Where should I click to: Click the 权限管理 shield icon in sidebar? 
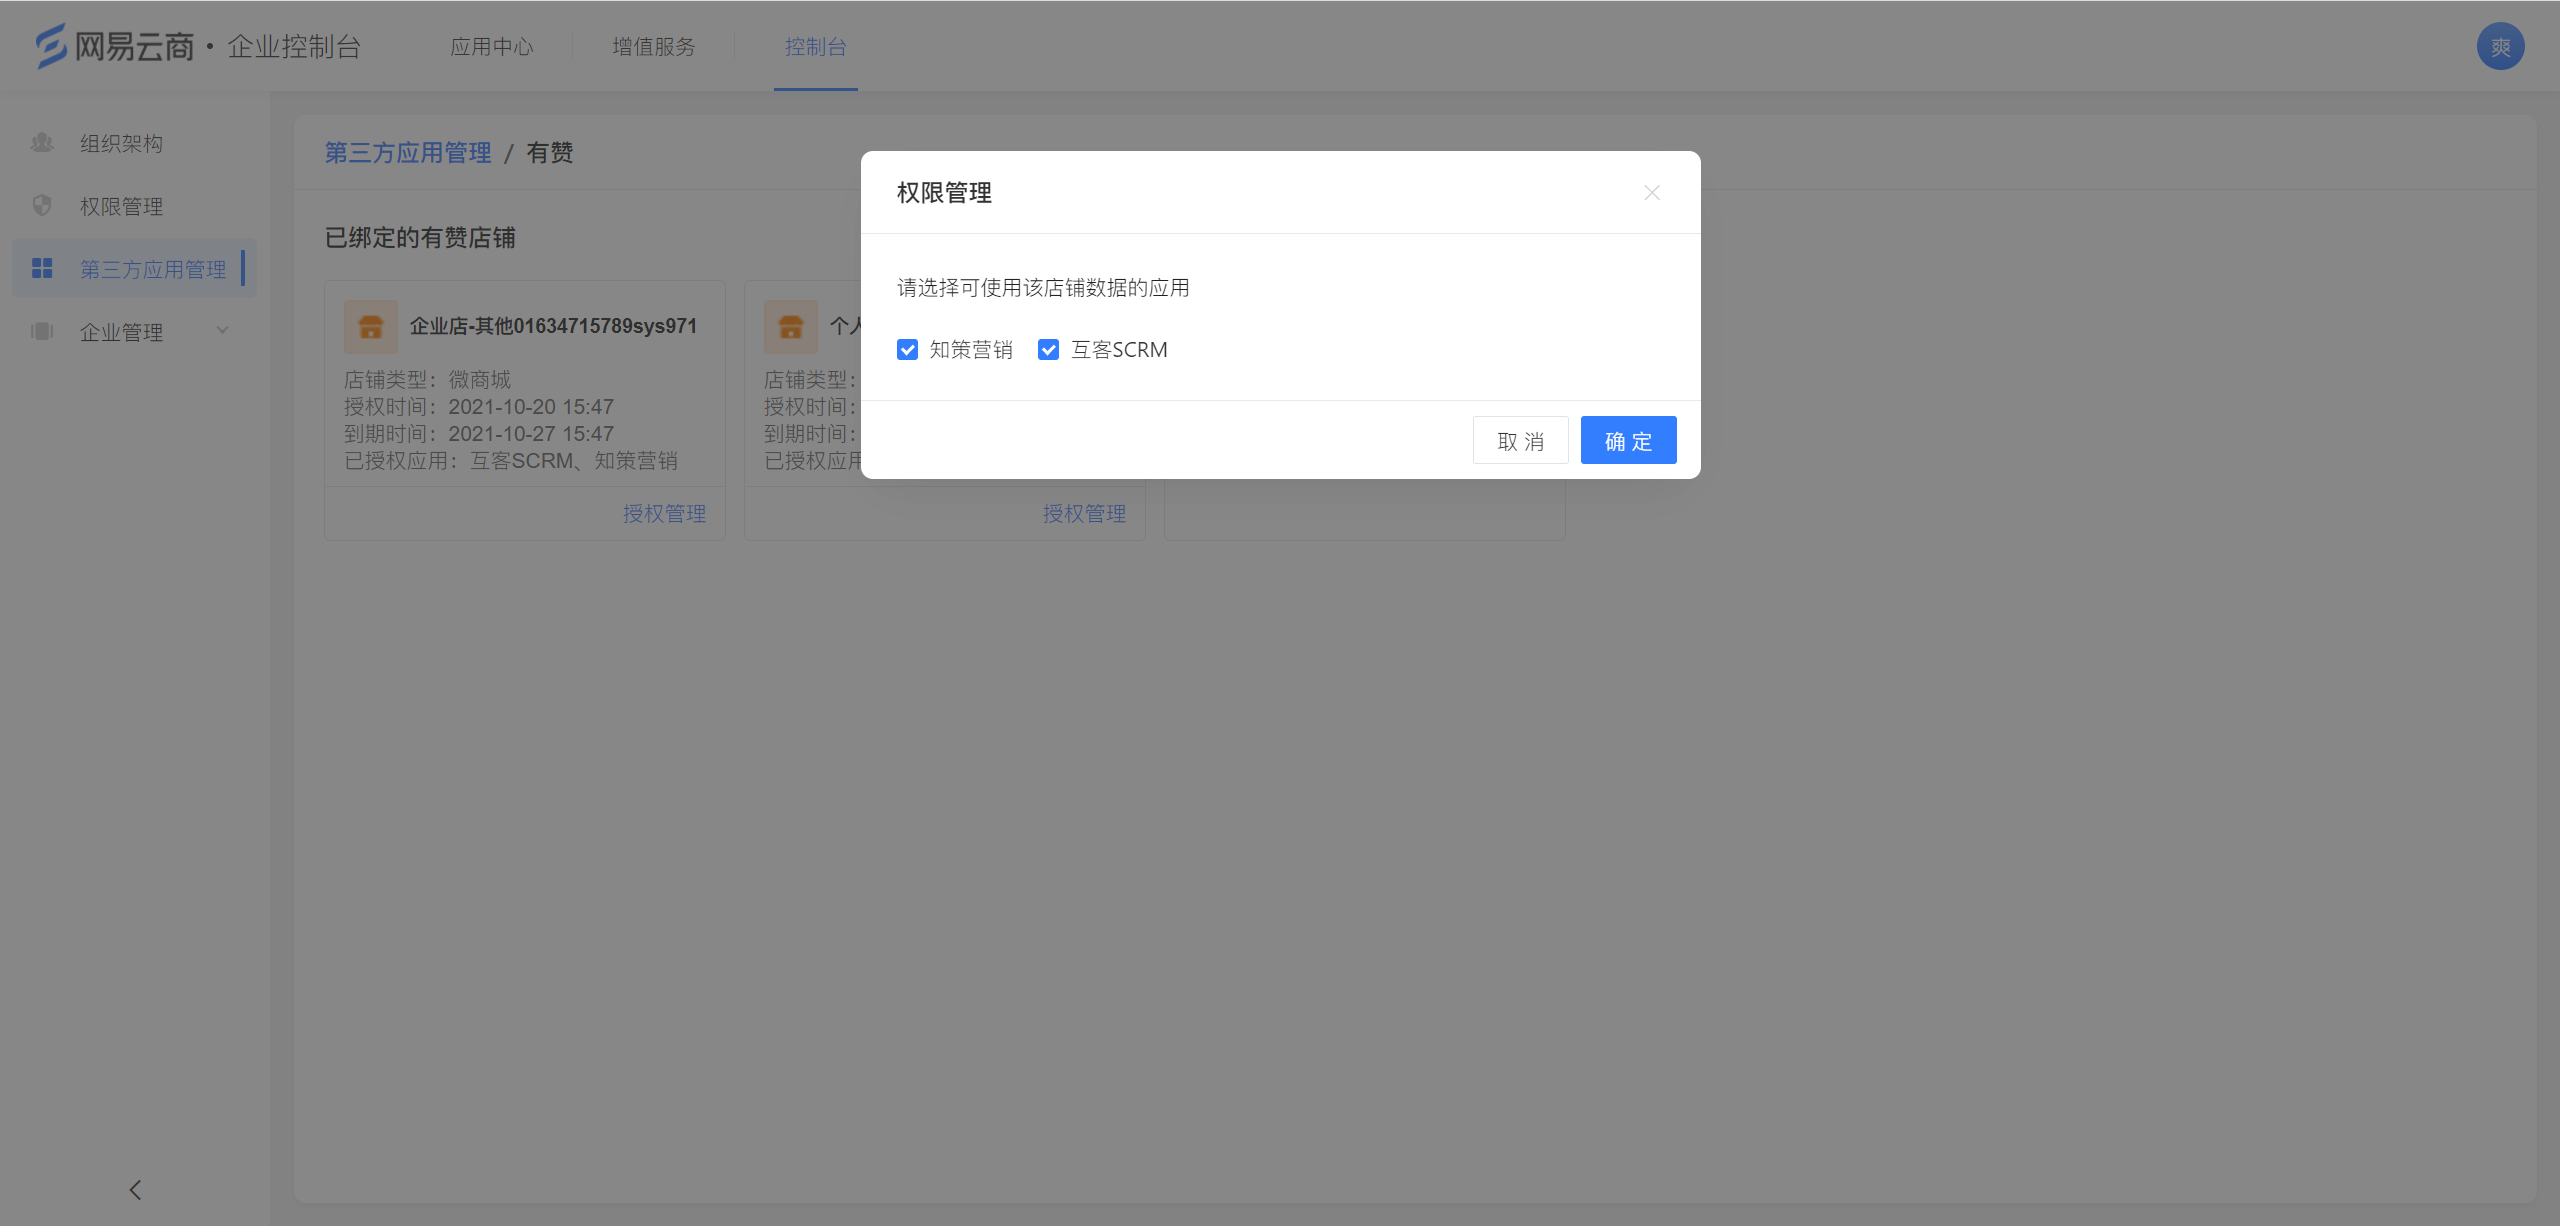[42, 205]
